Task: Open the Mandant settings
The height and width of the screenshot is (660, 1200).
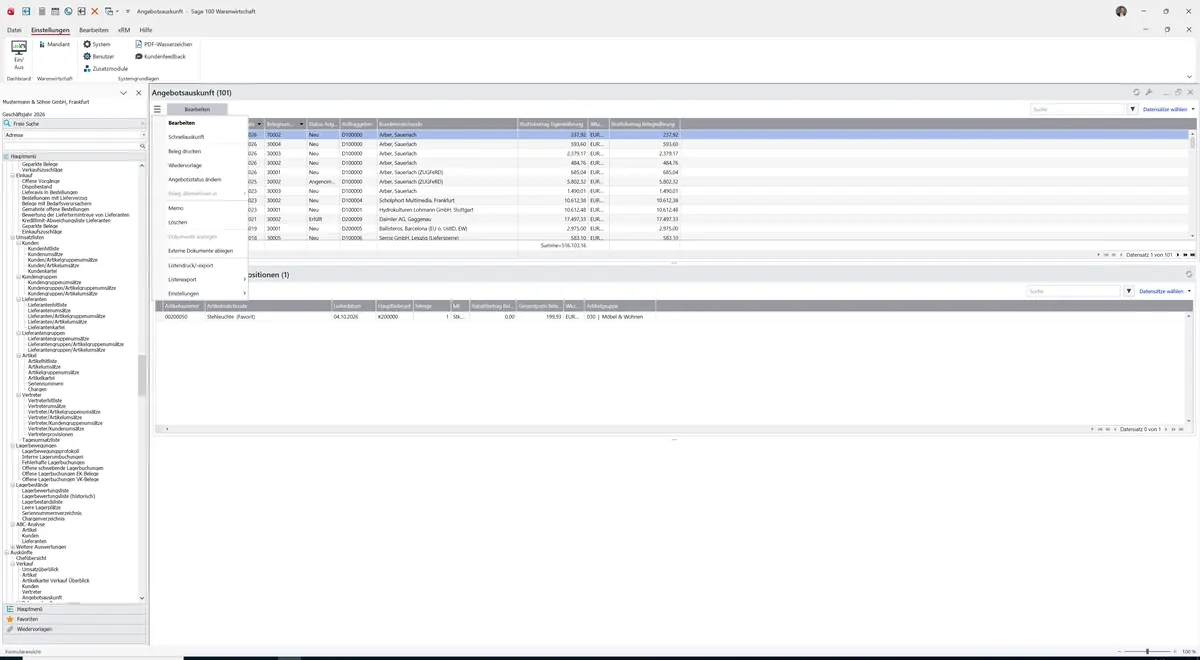Action: 55,44
